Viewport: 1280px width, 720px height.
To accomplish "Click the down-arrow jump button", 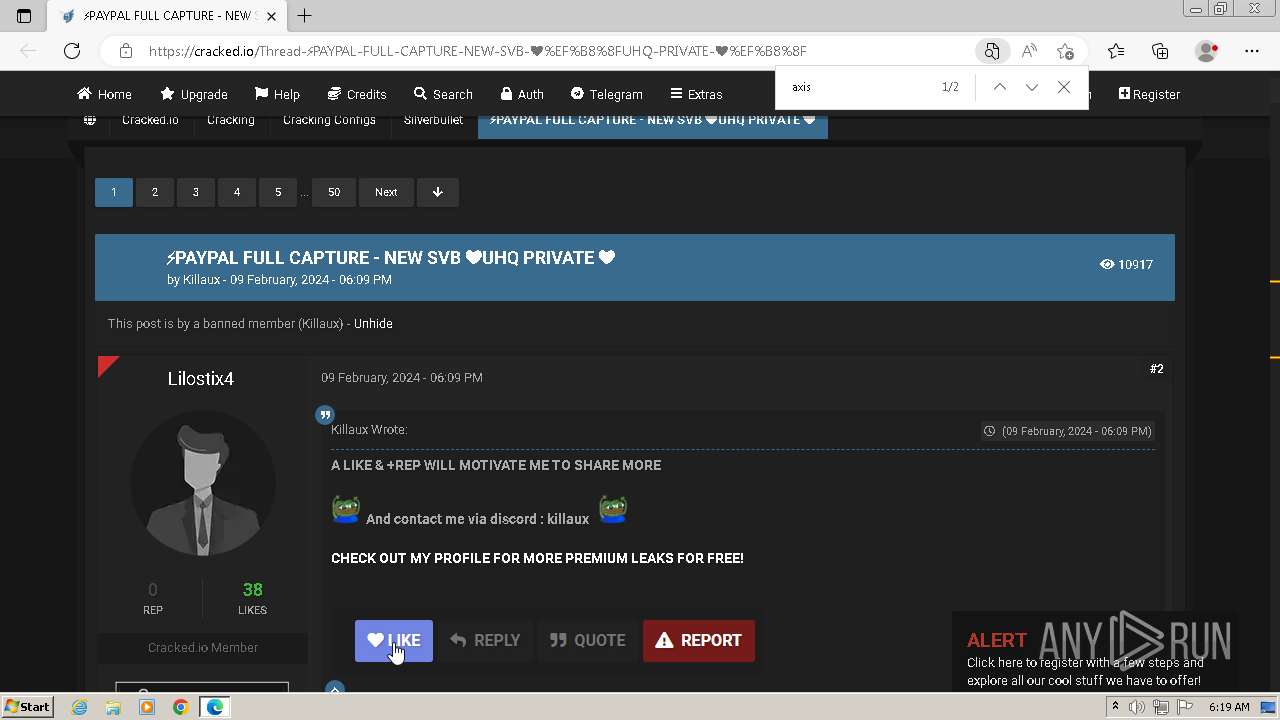I will (x=437, y=192).
